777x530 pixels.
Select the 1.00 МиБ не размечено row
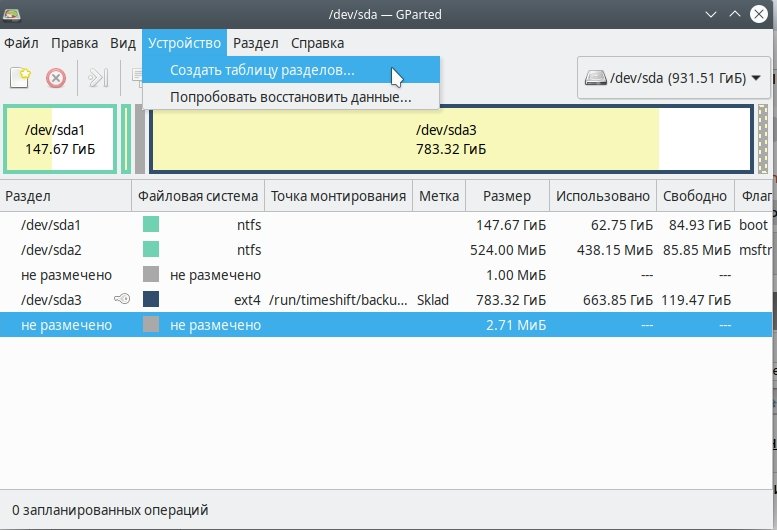pos(386,275)
